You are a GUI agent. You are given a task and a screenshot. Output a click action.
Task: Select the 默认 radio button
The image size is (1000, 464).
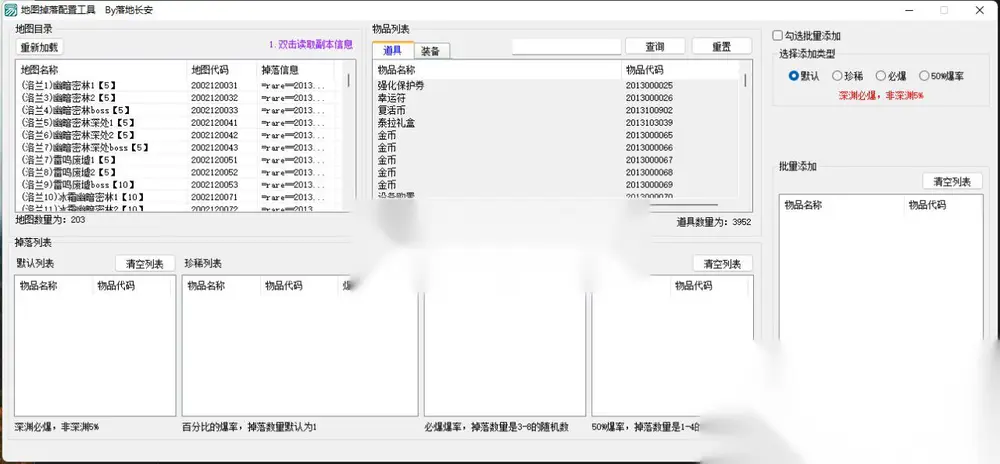794,76
